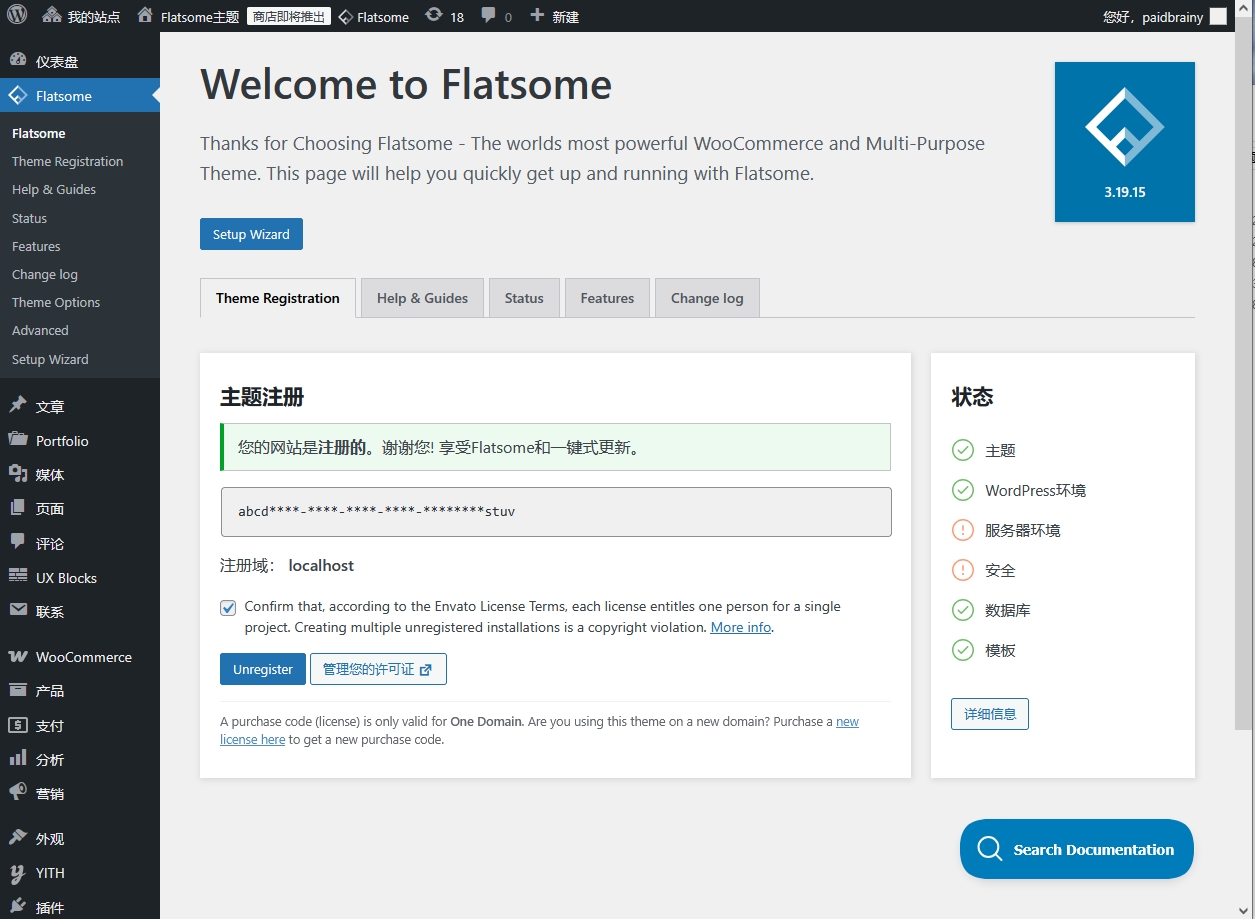Switch to the Features tab
This screenshot has width=1255, height=919.
(x=607, y=298)
